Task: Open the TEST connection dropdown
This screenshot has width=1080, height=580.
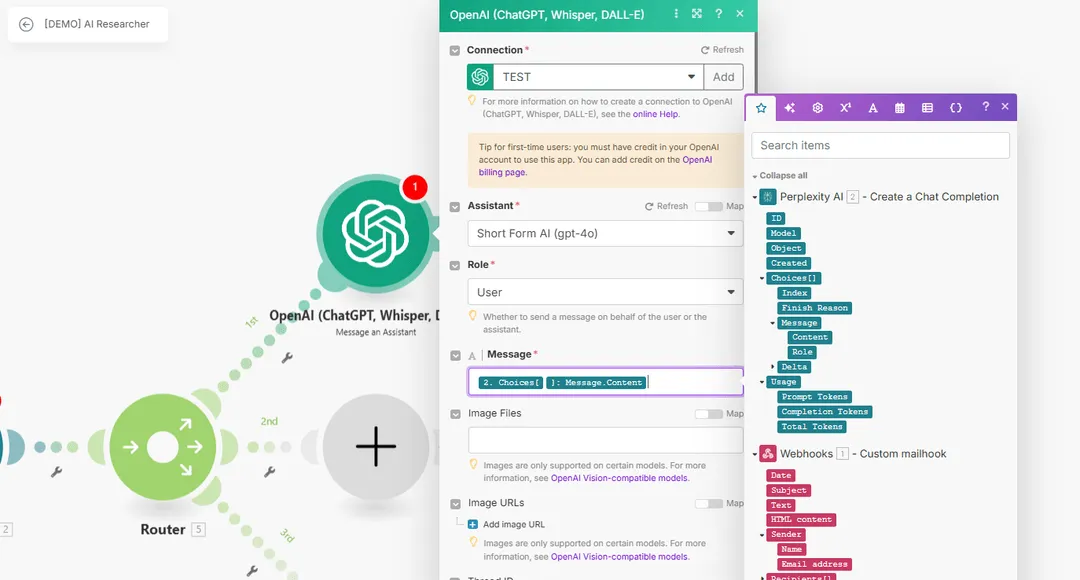Action: (x=598, y=77)
